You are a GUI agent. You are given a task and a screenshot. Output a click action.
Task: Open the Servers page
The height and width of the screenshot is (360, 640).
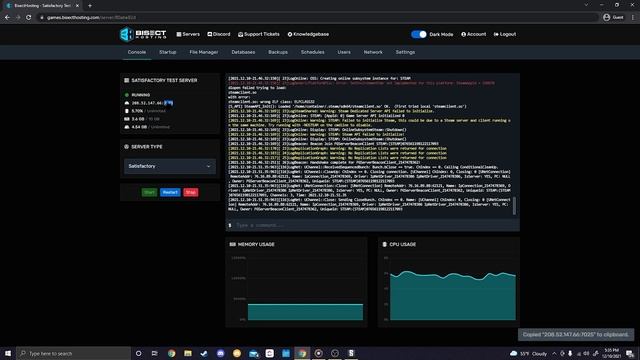(x=188, y=34)
